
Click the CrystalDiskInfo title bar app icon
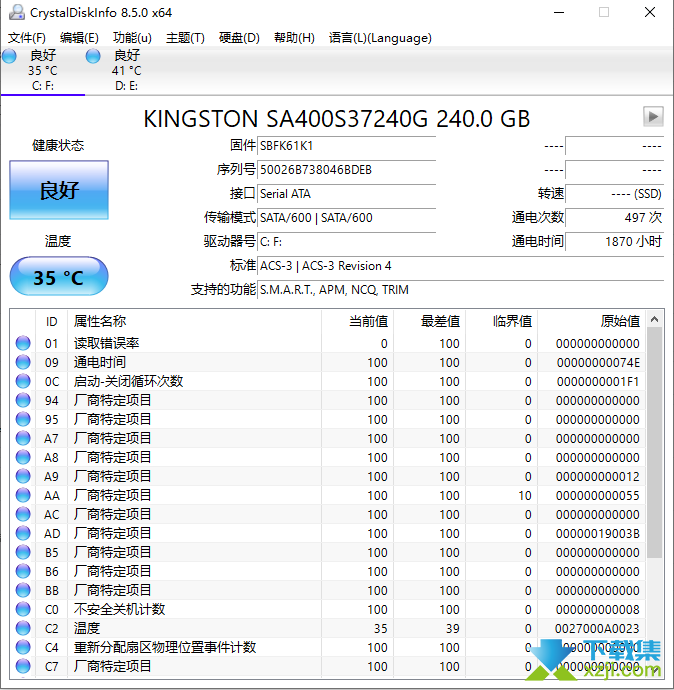(17, 12)
